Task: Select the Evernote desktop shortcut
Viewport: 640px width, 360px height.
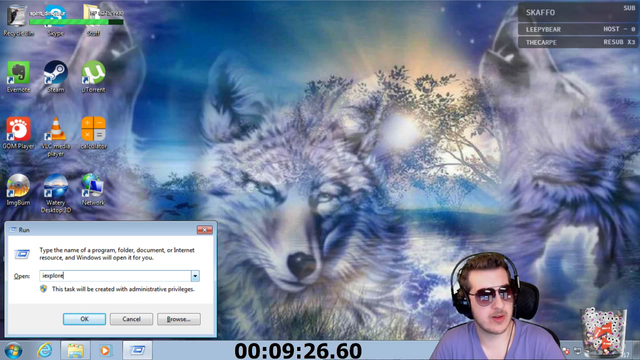Action: [18, 77]
